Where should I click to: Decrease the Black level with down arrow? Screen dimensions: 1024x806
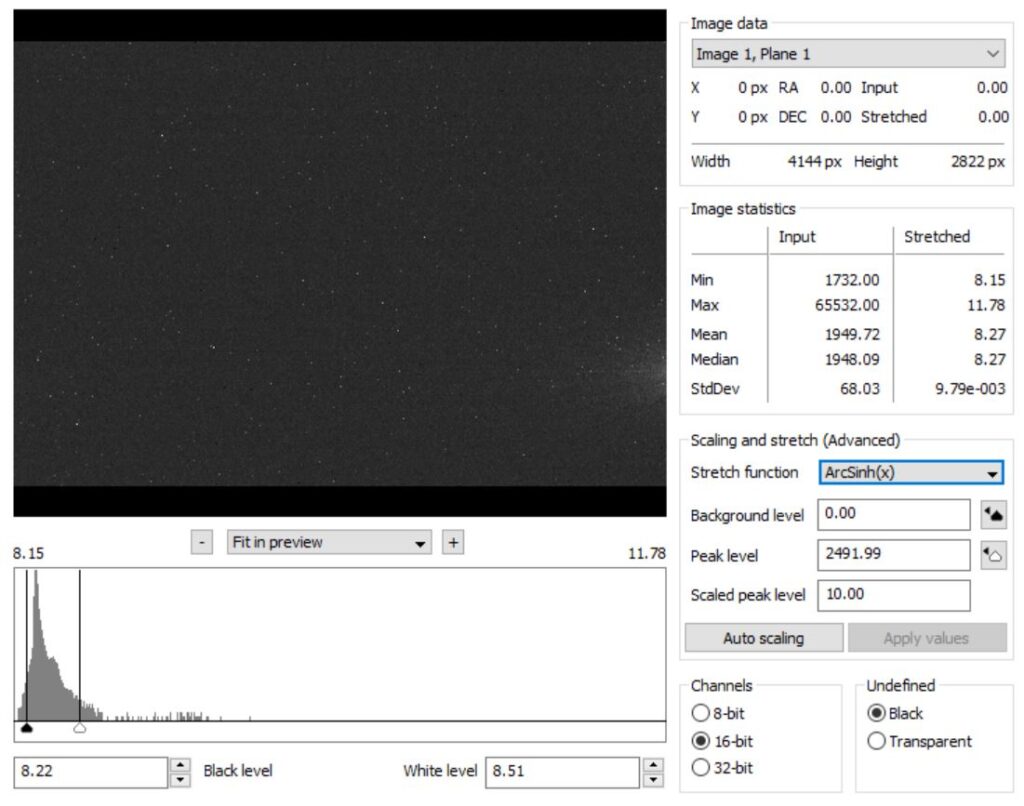[180, 780]
